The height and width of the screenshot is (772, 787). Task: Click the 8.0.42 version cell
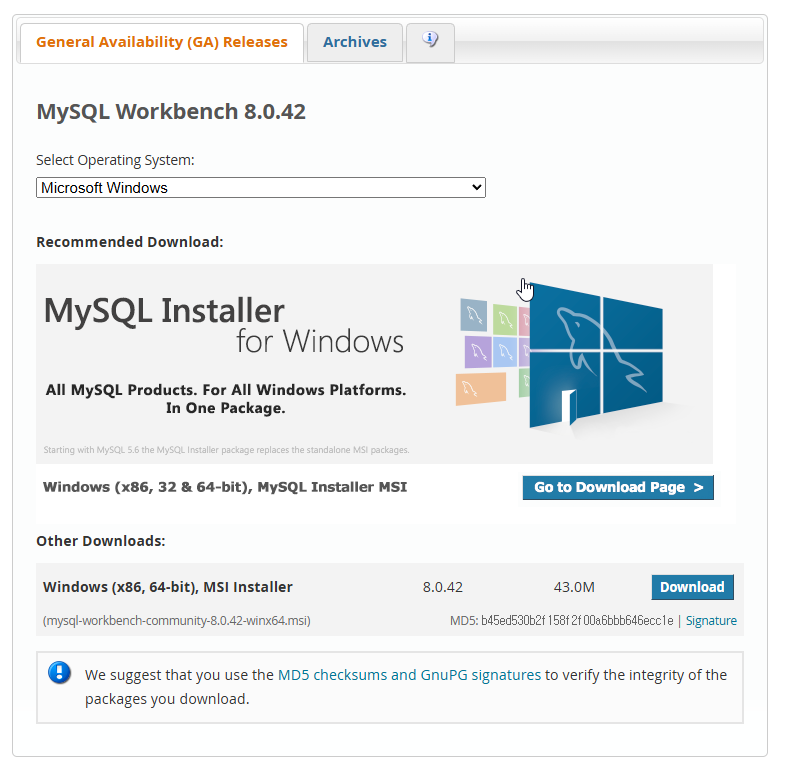click(443, 587)
